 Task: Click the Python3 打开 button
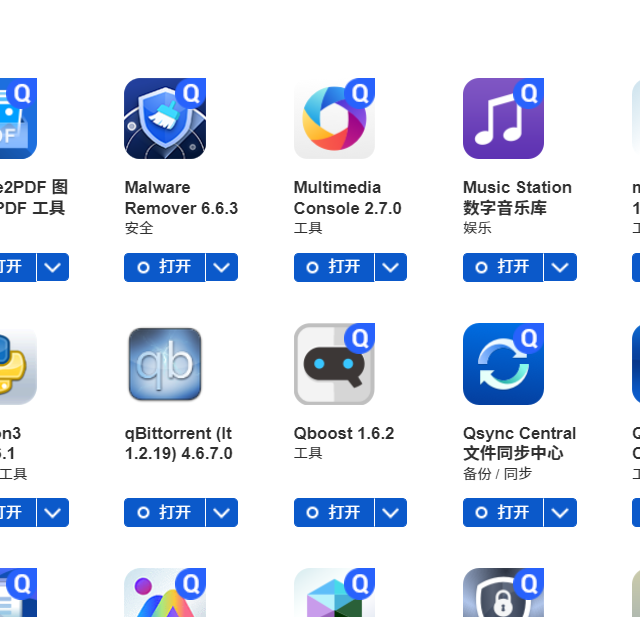[18, 513]
